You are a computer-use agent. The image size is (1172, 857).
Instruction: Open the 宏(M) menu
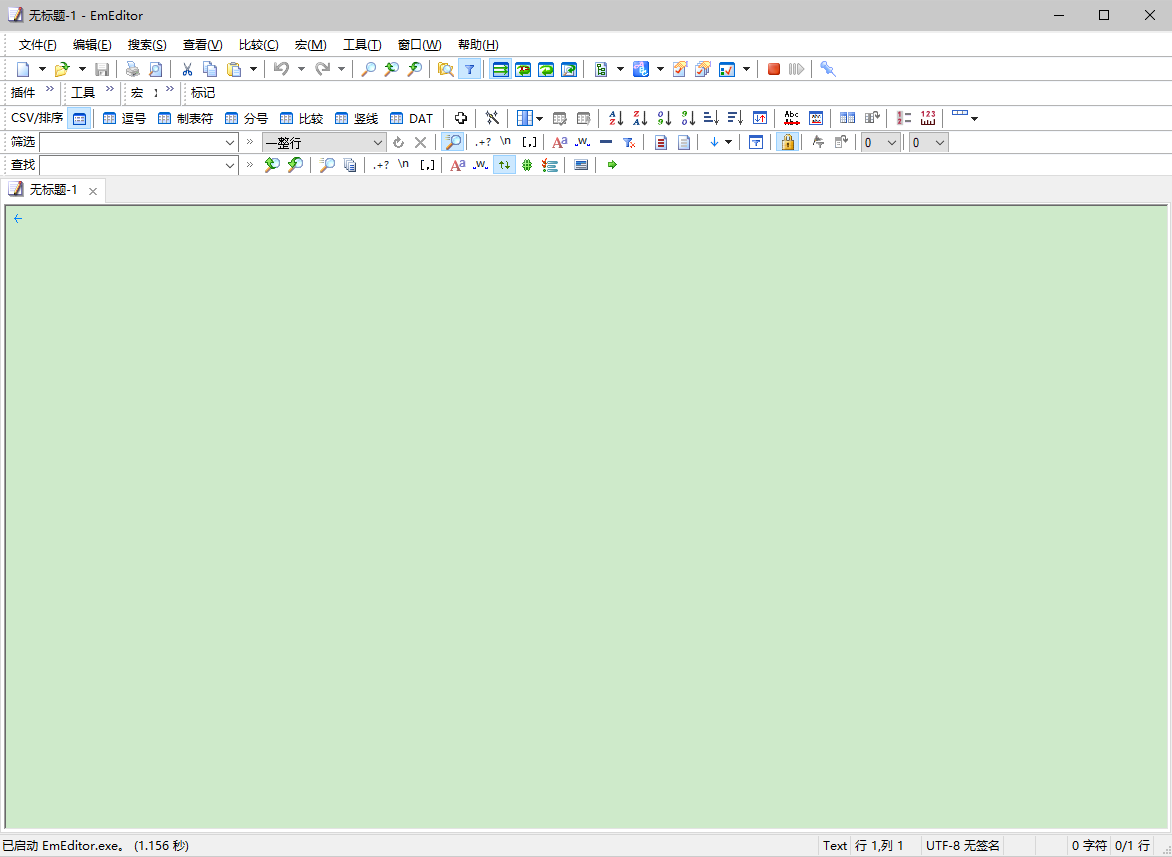tap(310, 45)
